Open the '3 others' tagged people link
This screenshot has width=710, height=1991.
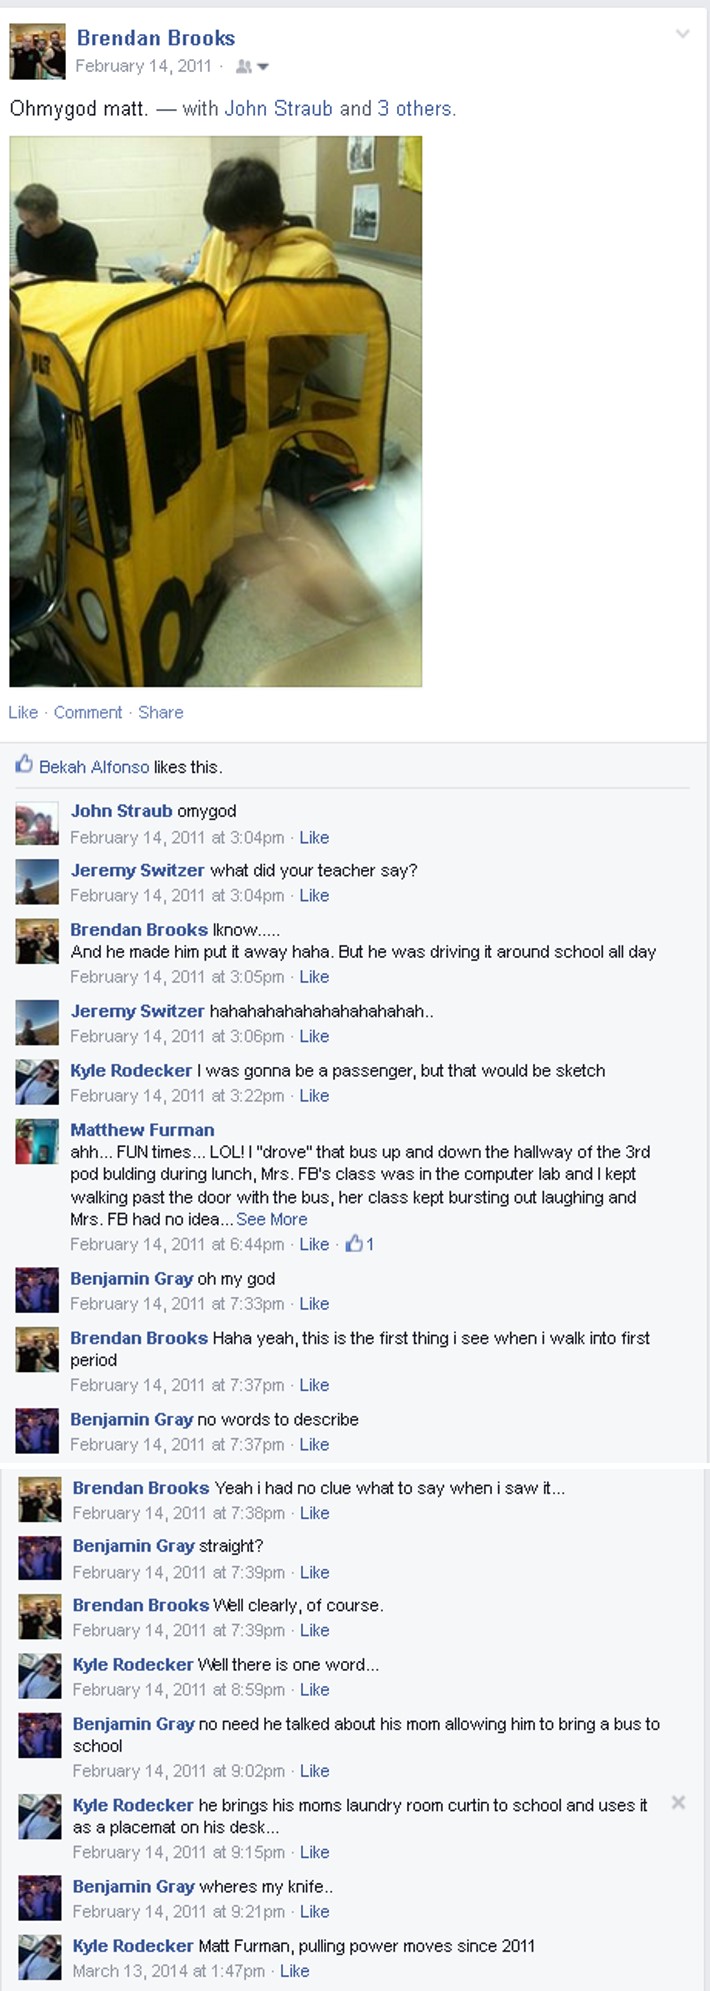[416, 108]
